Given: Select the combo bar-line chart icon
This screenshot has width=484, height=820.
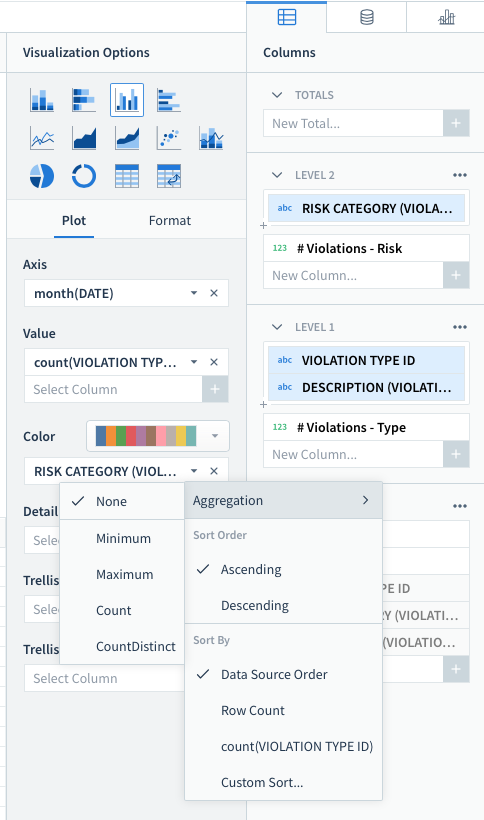Looking at the screenshot, I should [211, 138].
